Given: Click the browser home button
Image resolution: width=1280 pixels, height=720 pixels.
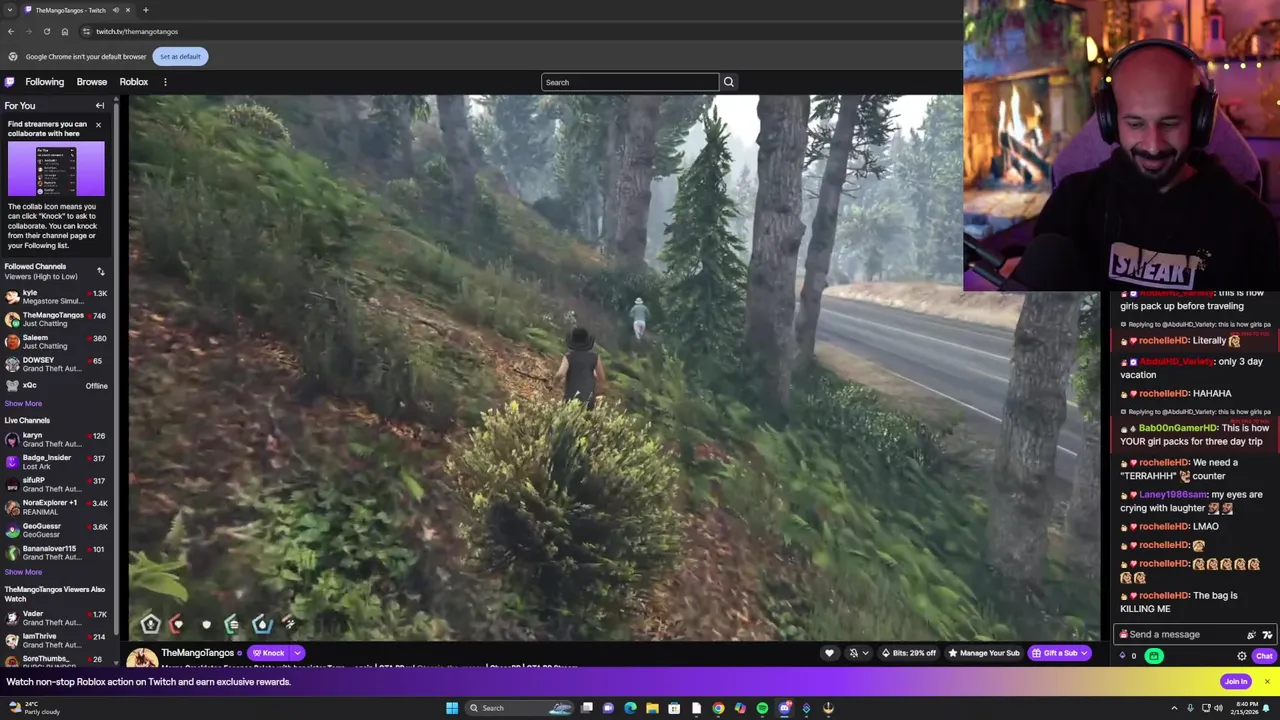Looking at the screenshot, I should tap(65, 31).
